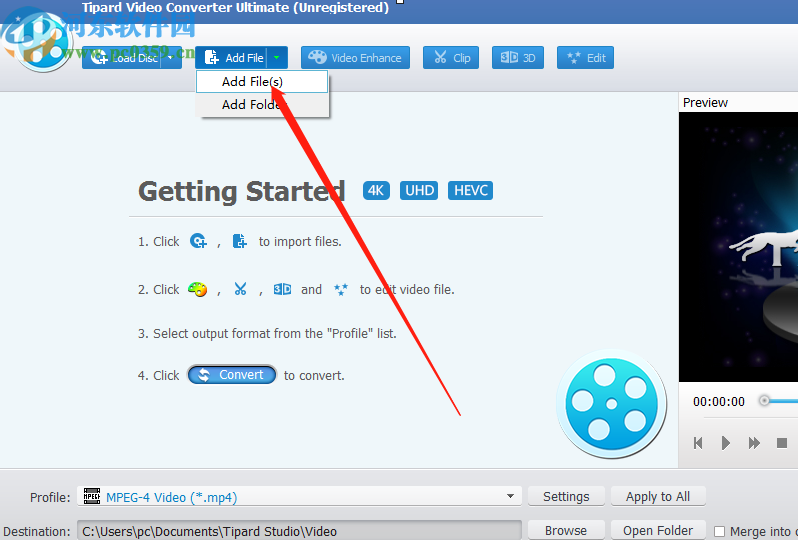798x540 pixels.
Task: Click the load disc icon in step 1
Action: pos(198,240)
